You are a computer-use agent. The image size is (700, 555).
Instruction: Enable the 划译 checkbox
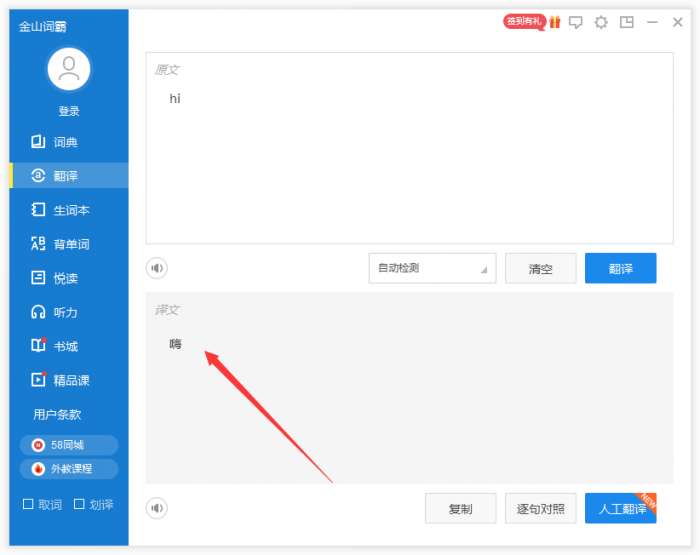coord(79,504)
